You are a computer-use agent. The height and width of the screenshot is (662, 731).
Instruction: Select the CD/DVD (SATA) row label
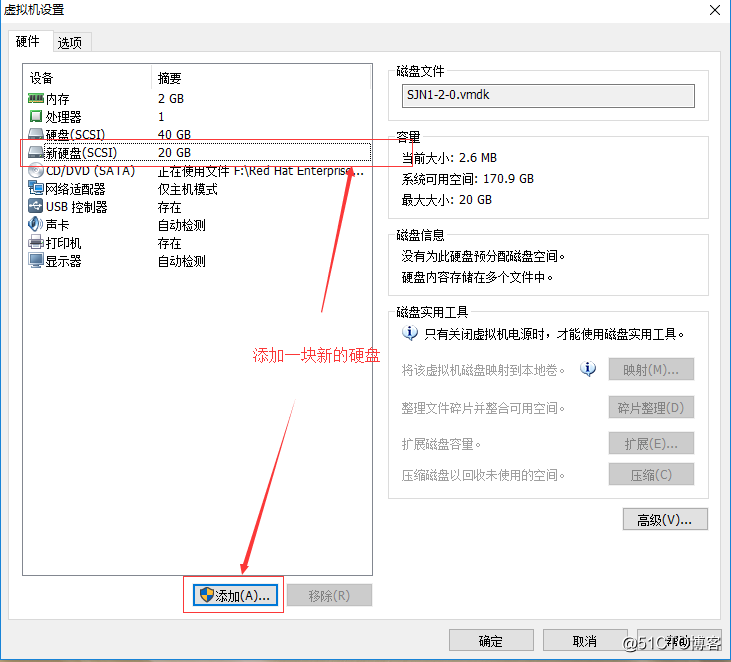pos(90,171)
